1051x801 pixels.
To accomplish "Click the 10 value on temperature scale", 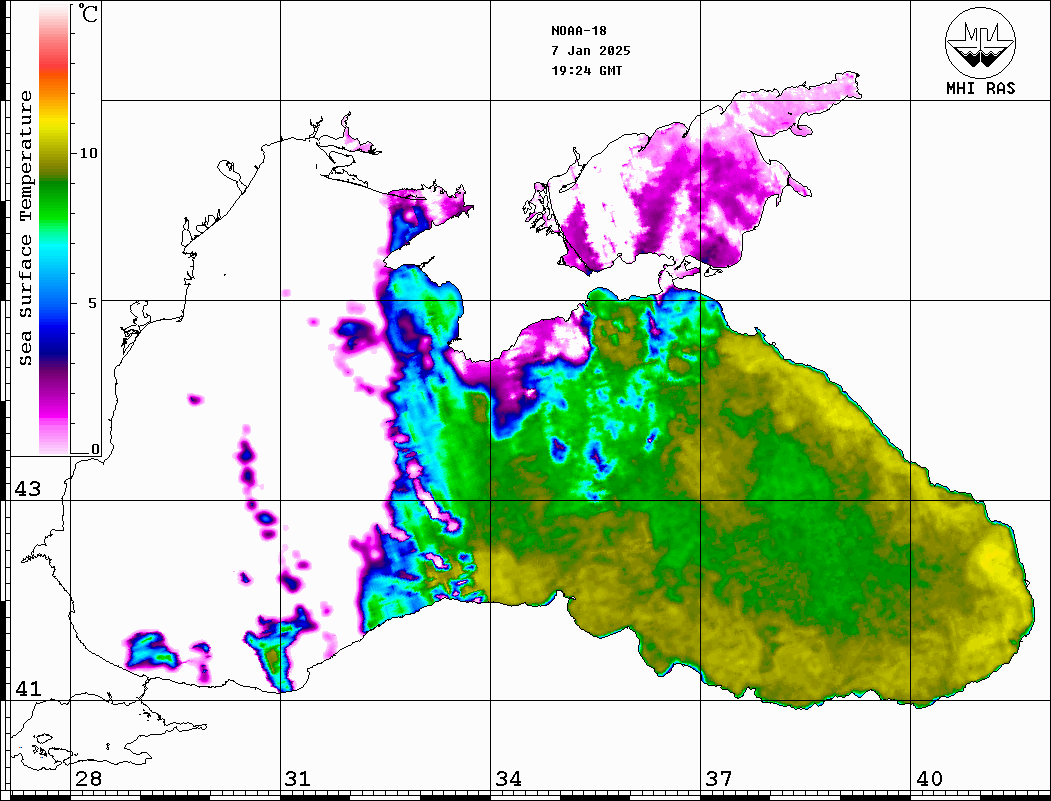I will 88,153.
